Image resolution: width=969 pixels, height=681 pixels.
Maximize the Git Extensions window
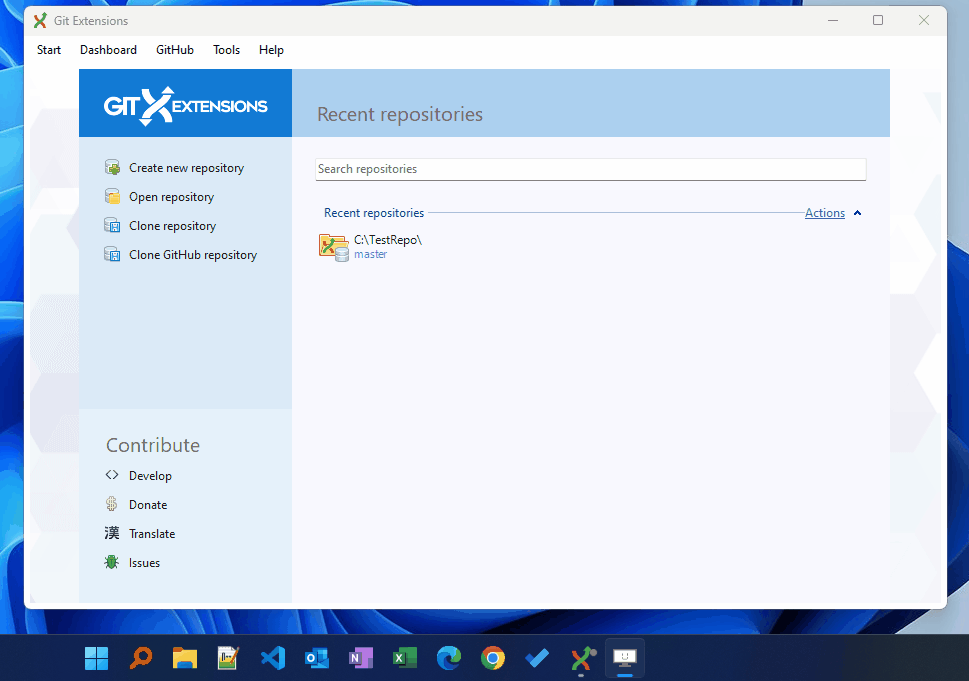pyautogui.click(x=878, y=20)
